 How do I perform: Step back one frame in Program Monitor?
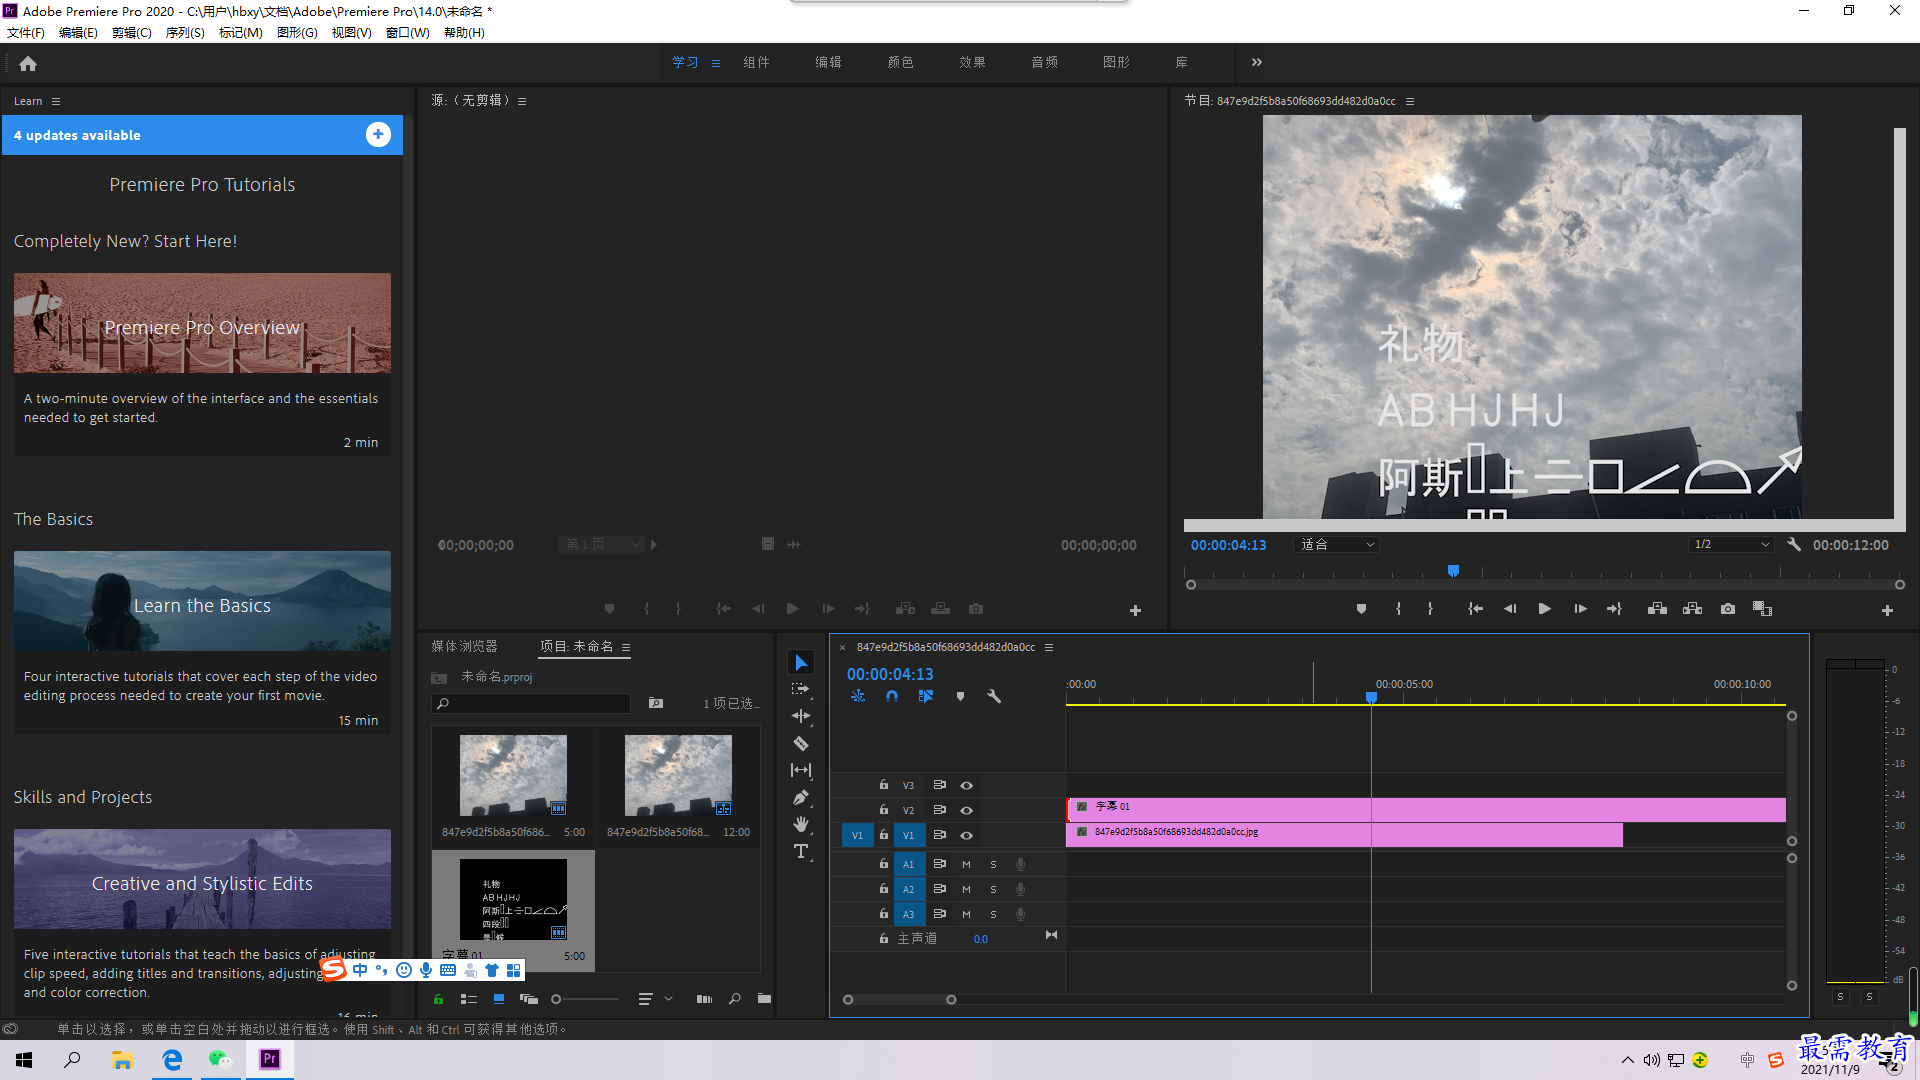click(x=1510, y=609)
